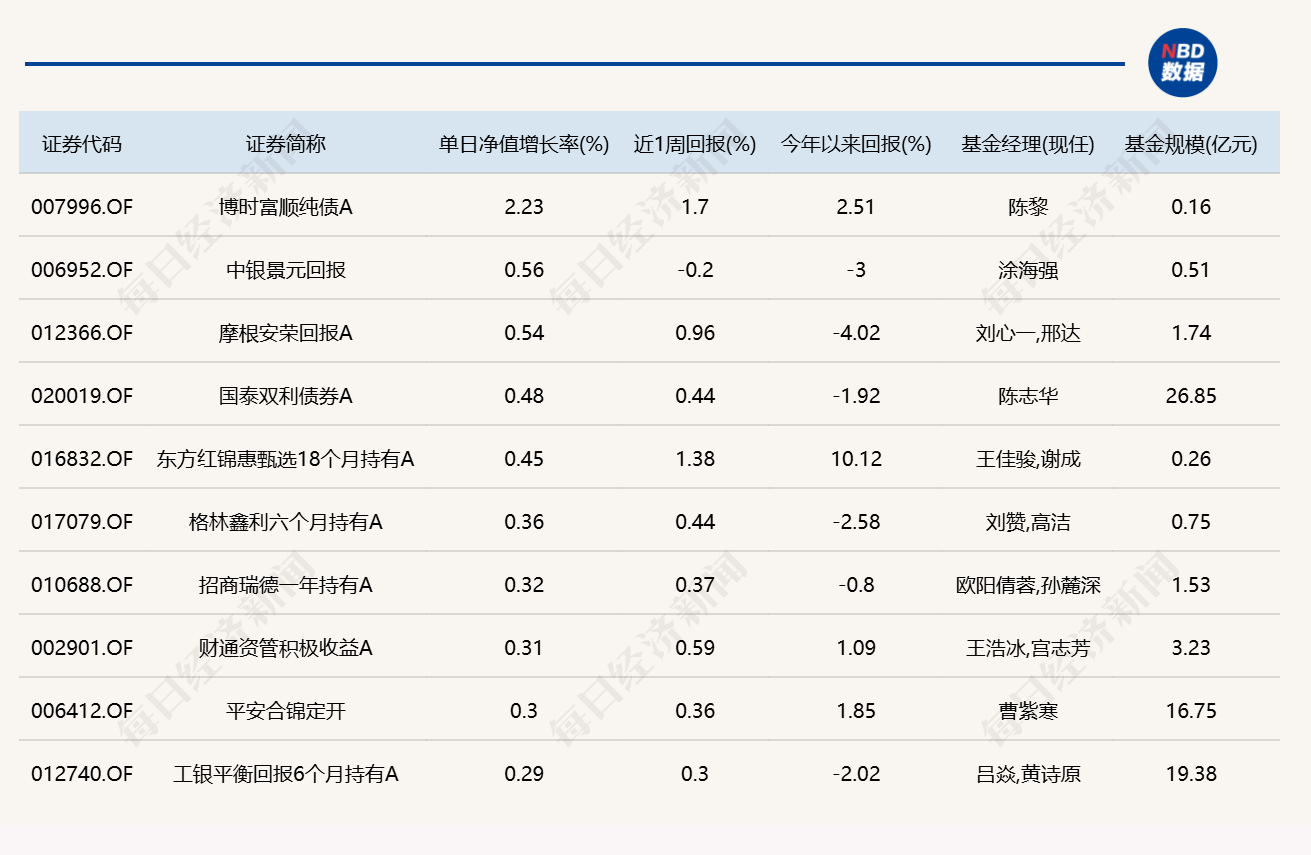Click fund size value 26.85
Viewport: 1311px width, 855px height.
click(x=1191, y=396)
